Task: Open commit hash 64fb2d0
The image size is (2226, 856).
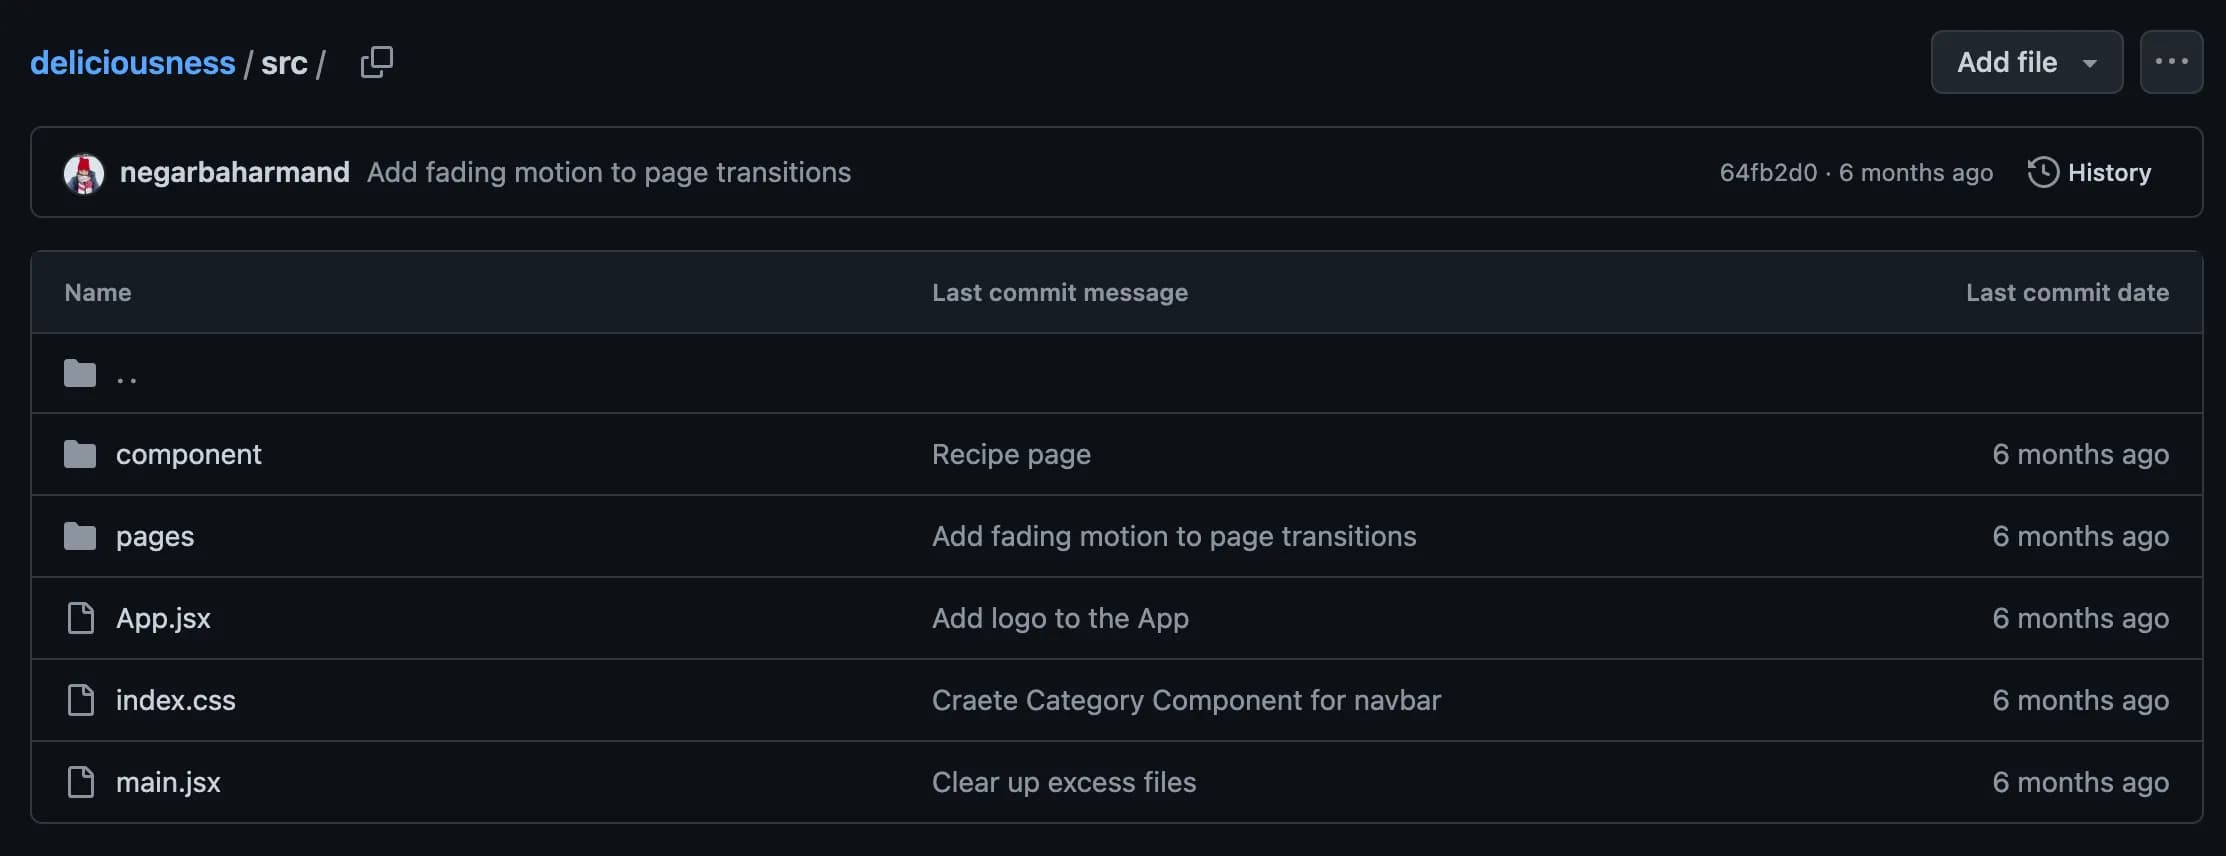Action: click(x=1767, y=173)
